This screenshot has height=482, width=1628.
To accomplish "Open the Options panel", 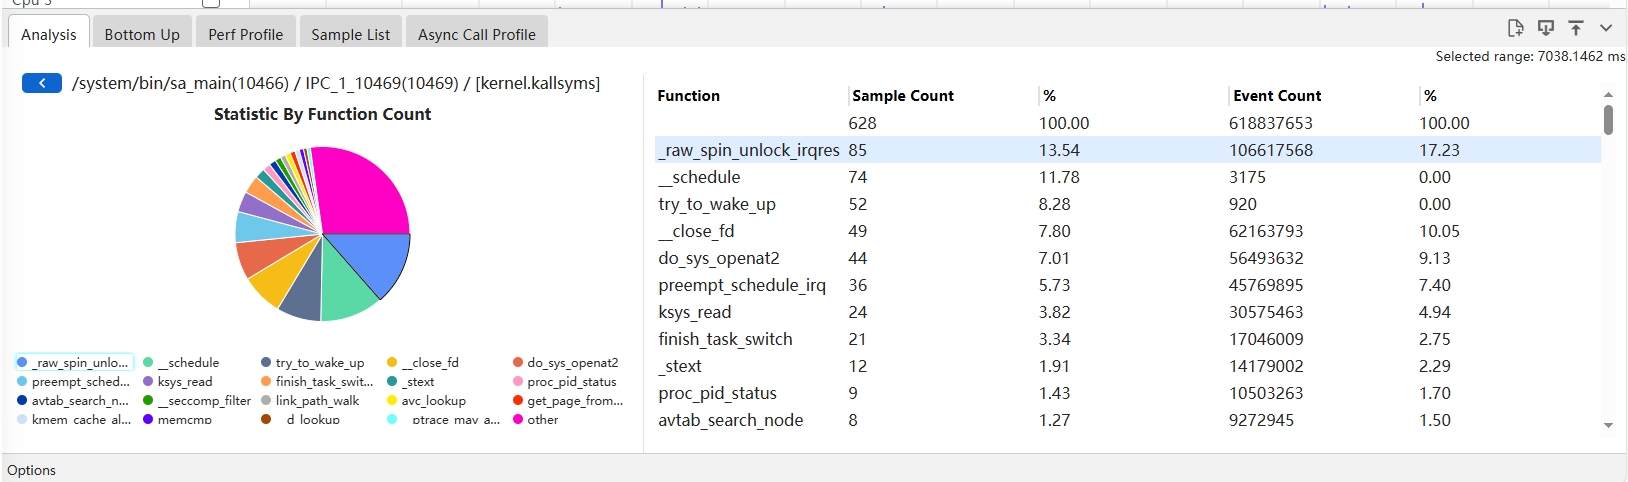I will click(32, 470).
